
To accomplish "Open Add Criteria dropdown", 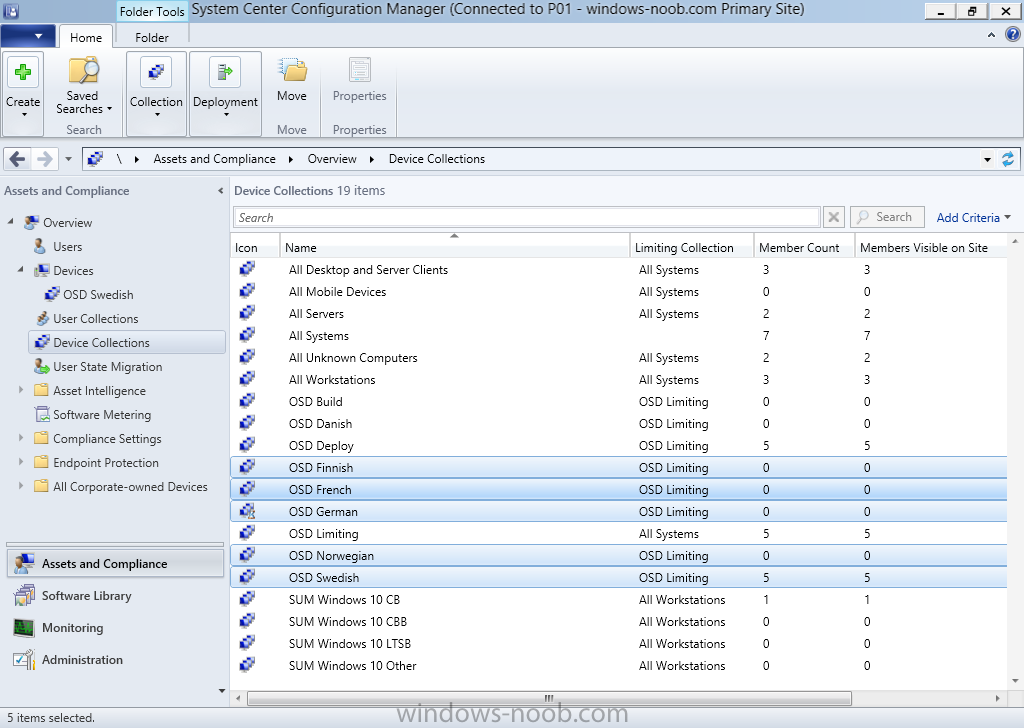I will click(973, 217).
